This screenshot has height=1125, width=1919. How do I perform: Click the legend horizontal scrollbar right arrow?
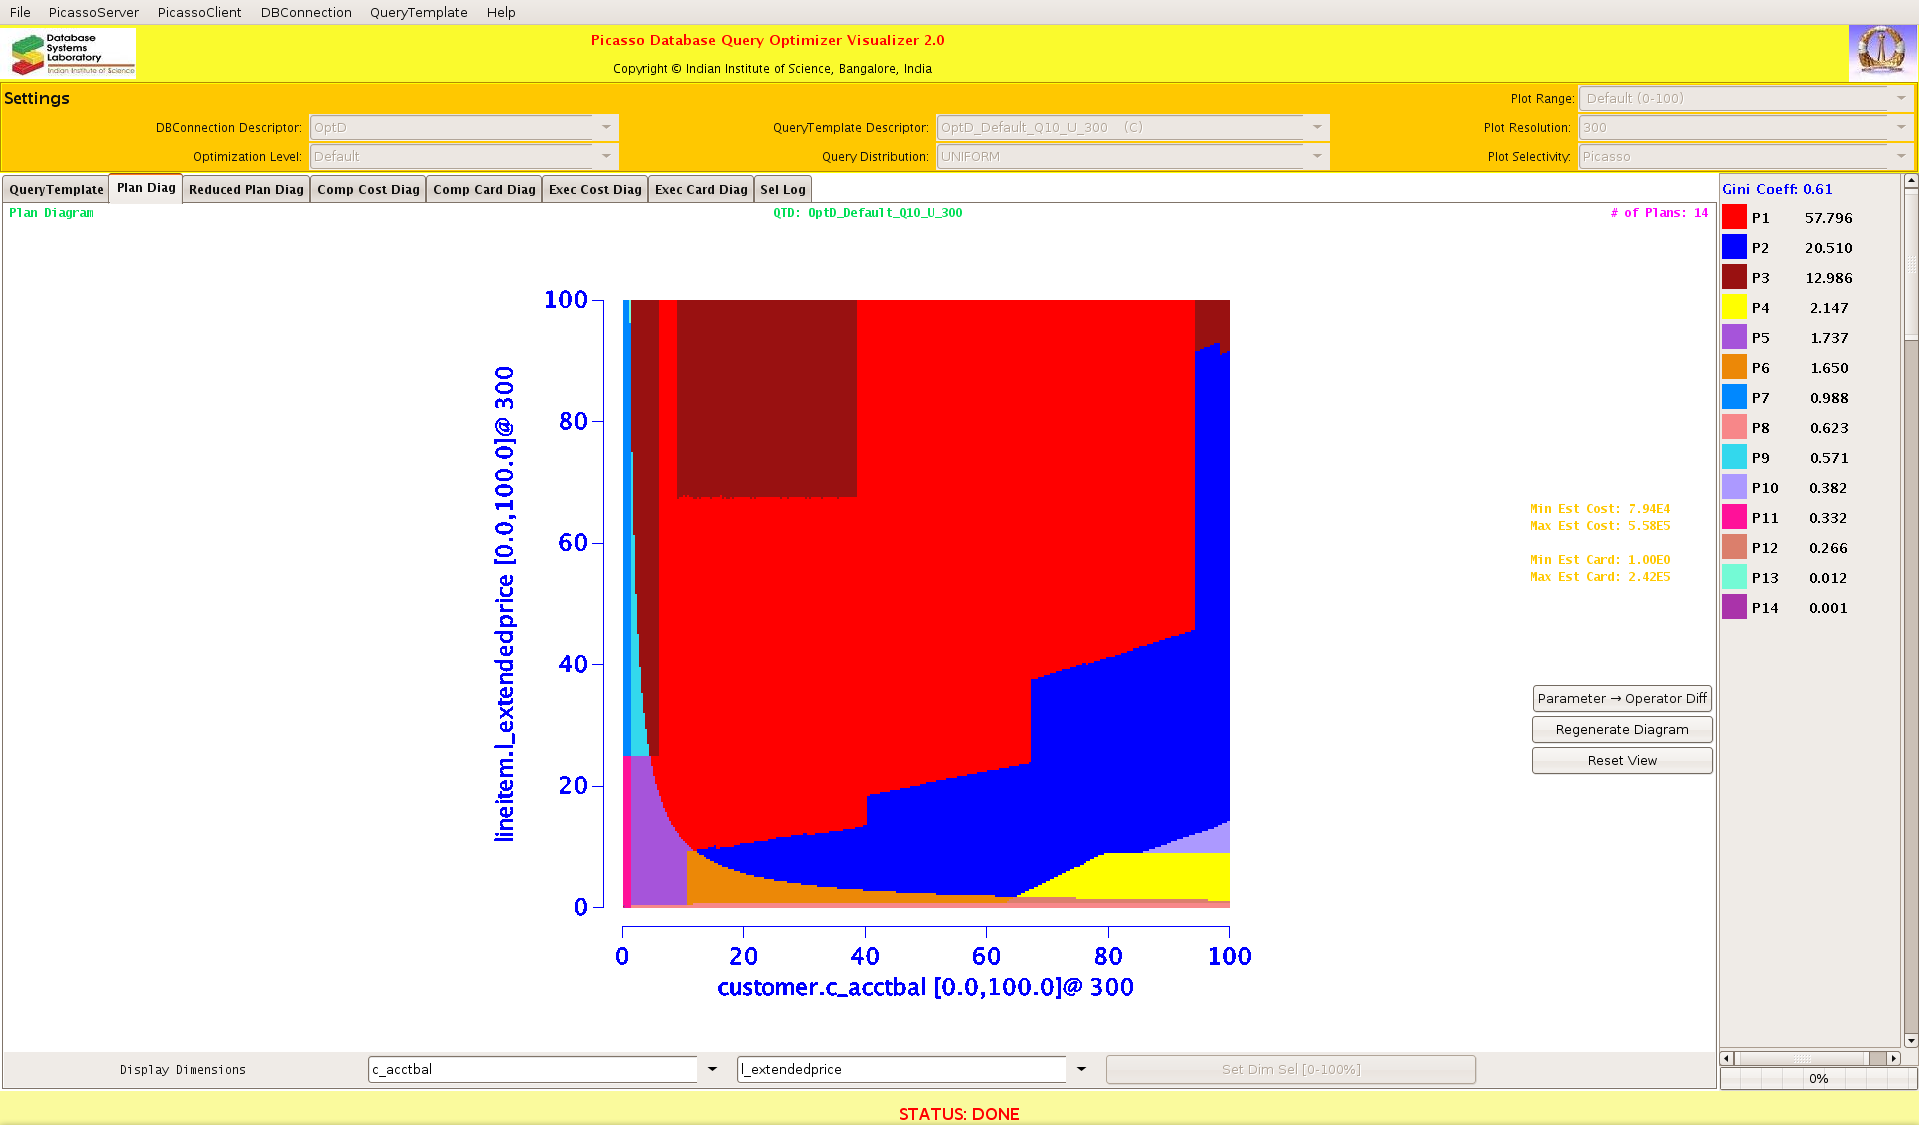[1893, 1058]
